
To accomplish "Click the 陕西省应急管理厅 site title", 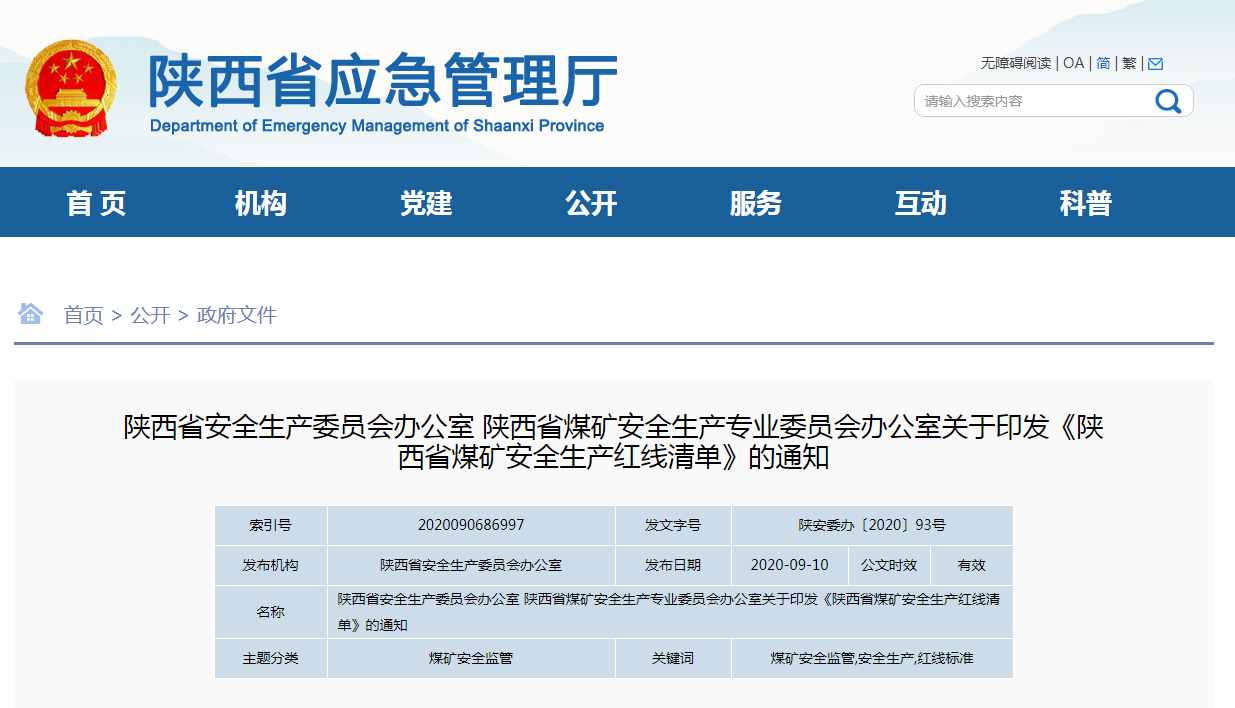I will point(382,82).
